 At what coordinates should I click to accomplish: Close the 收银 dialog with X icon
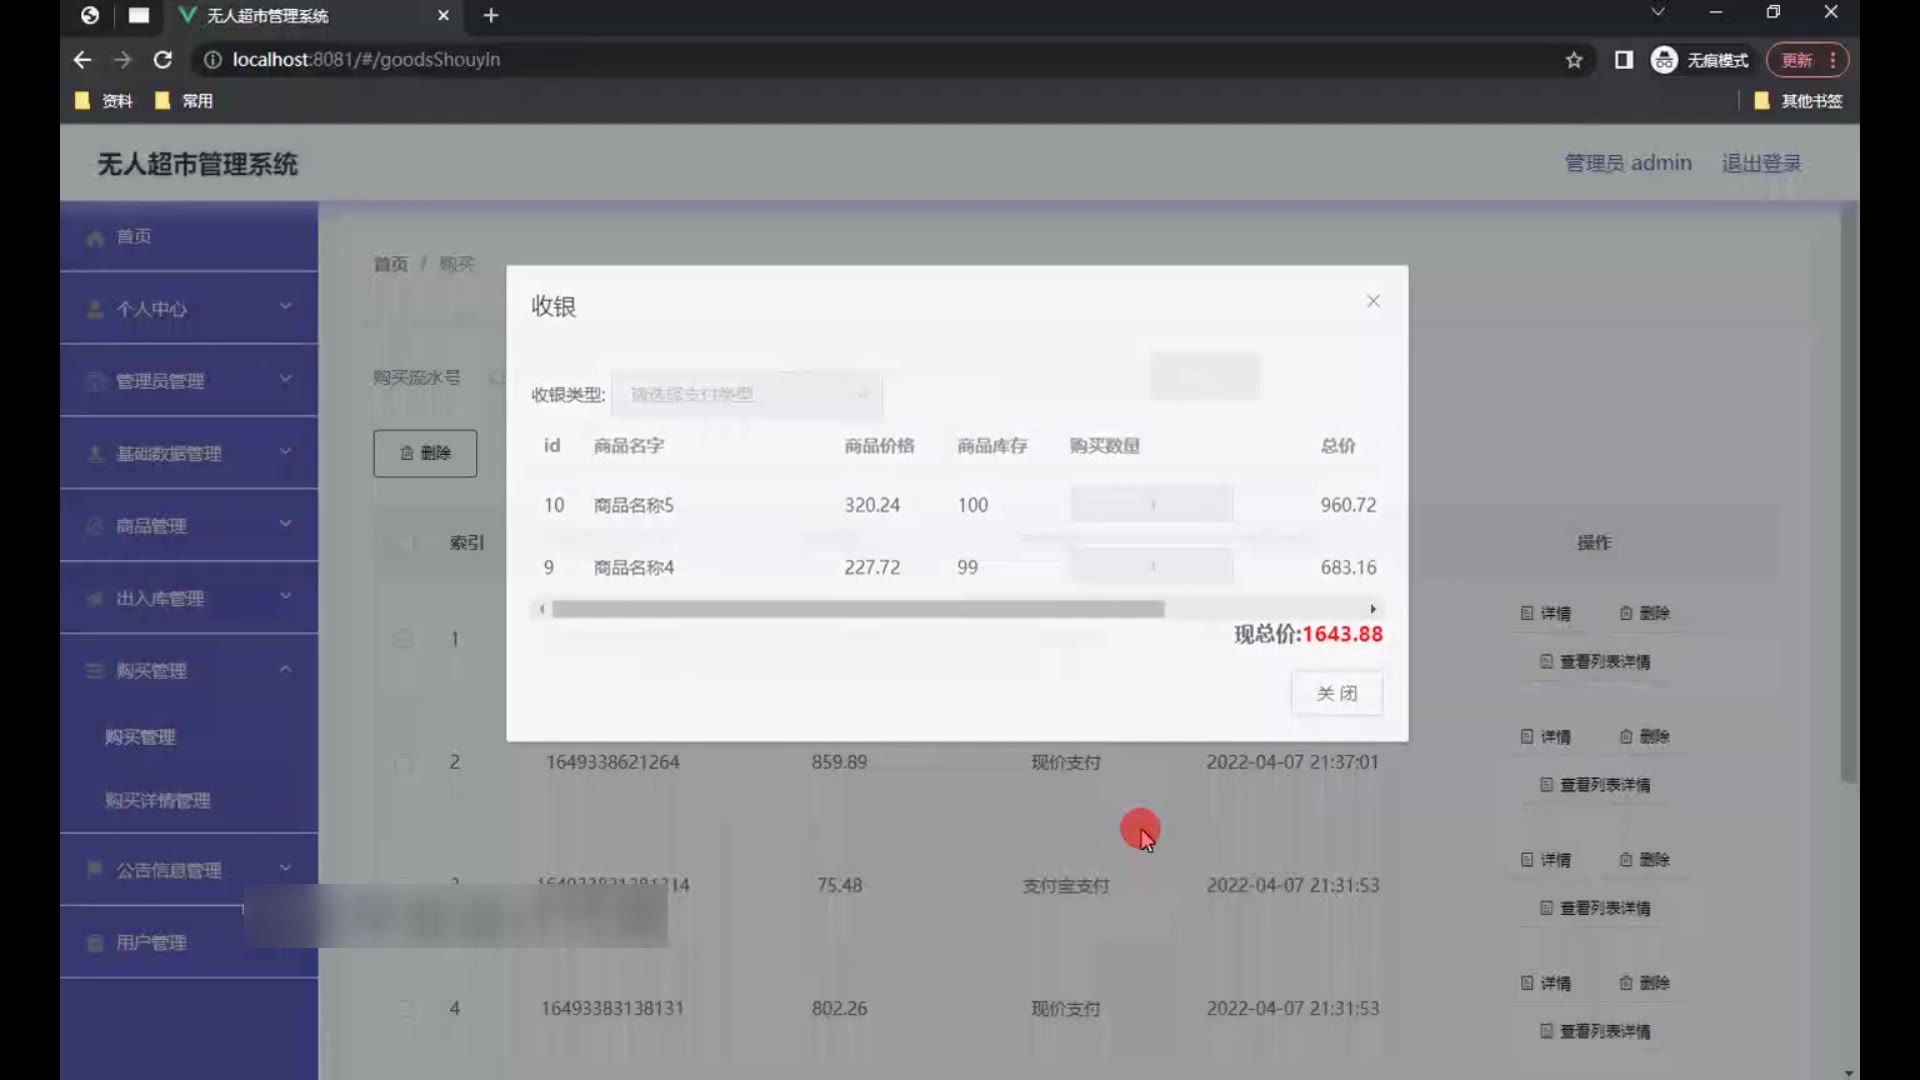point(1373,301)
